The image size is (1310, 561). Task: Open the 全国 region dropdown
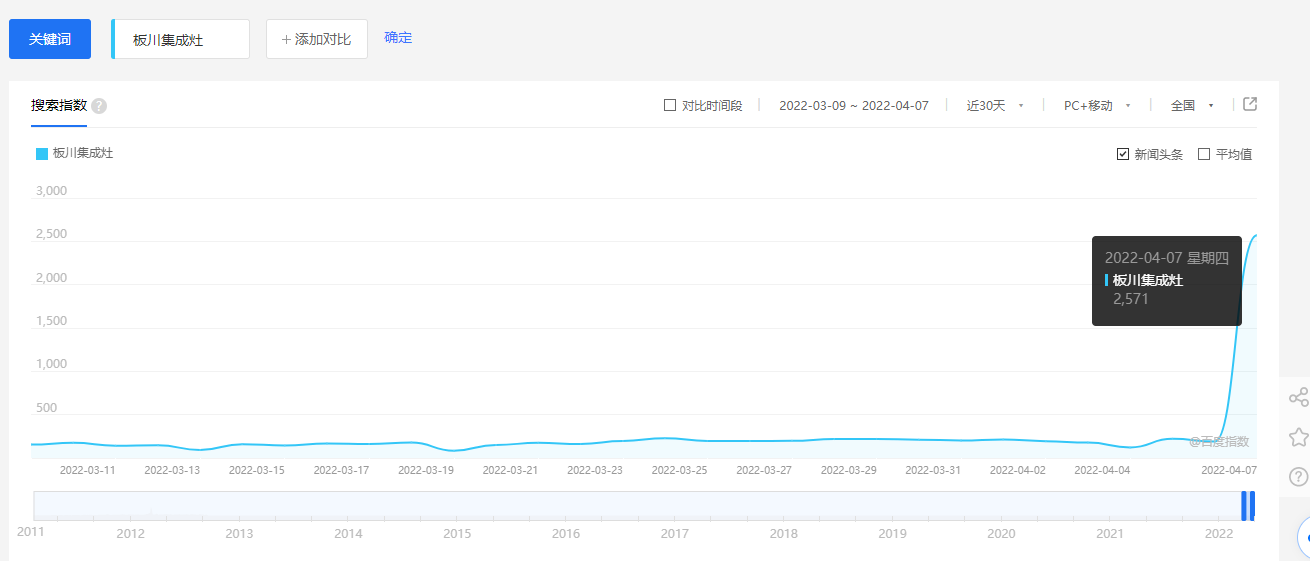(1191, 105)
